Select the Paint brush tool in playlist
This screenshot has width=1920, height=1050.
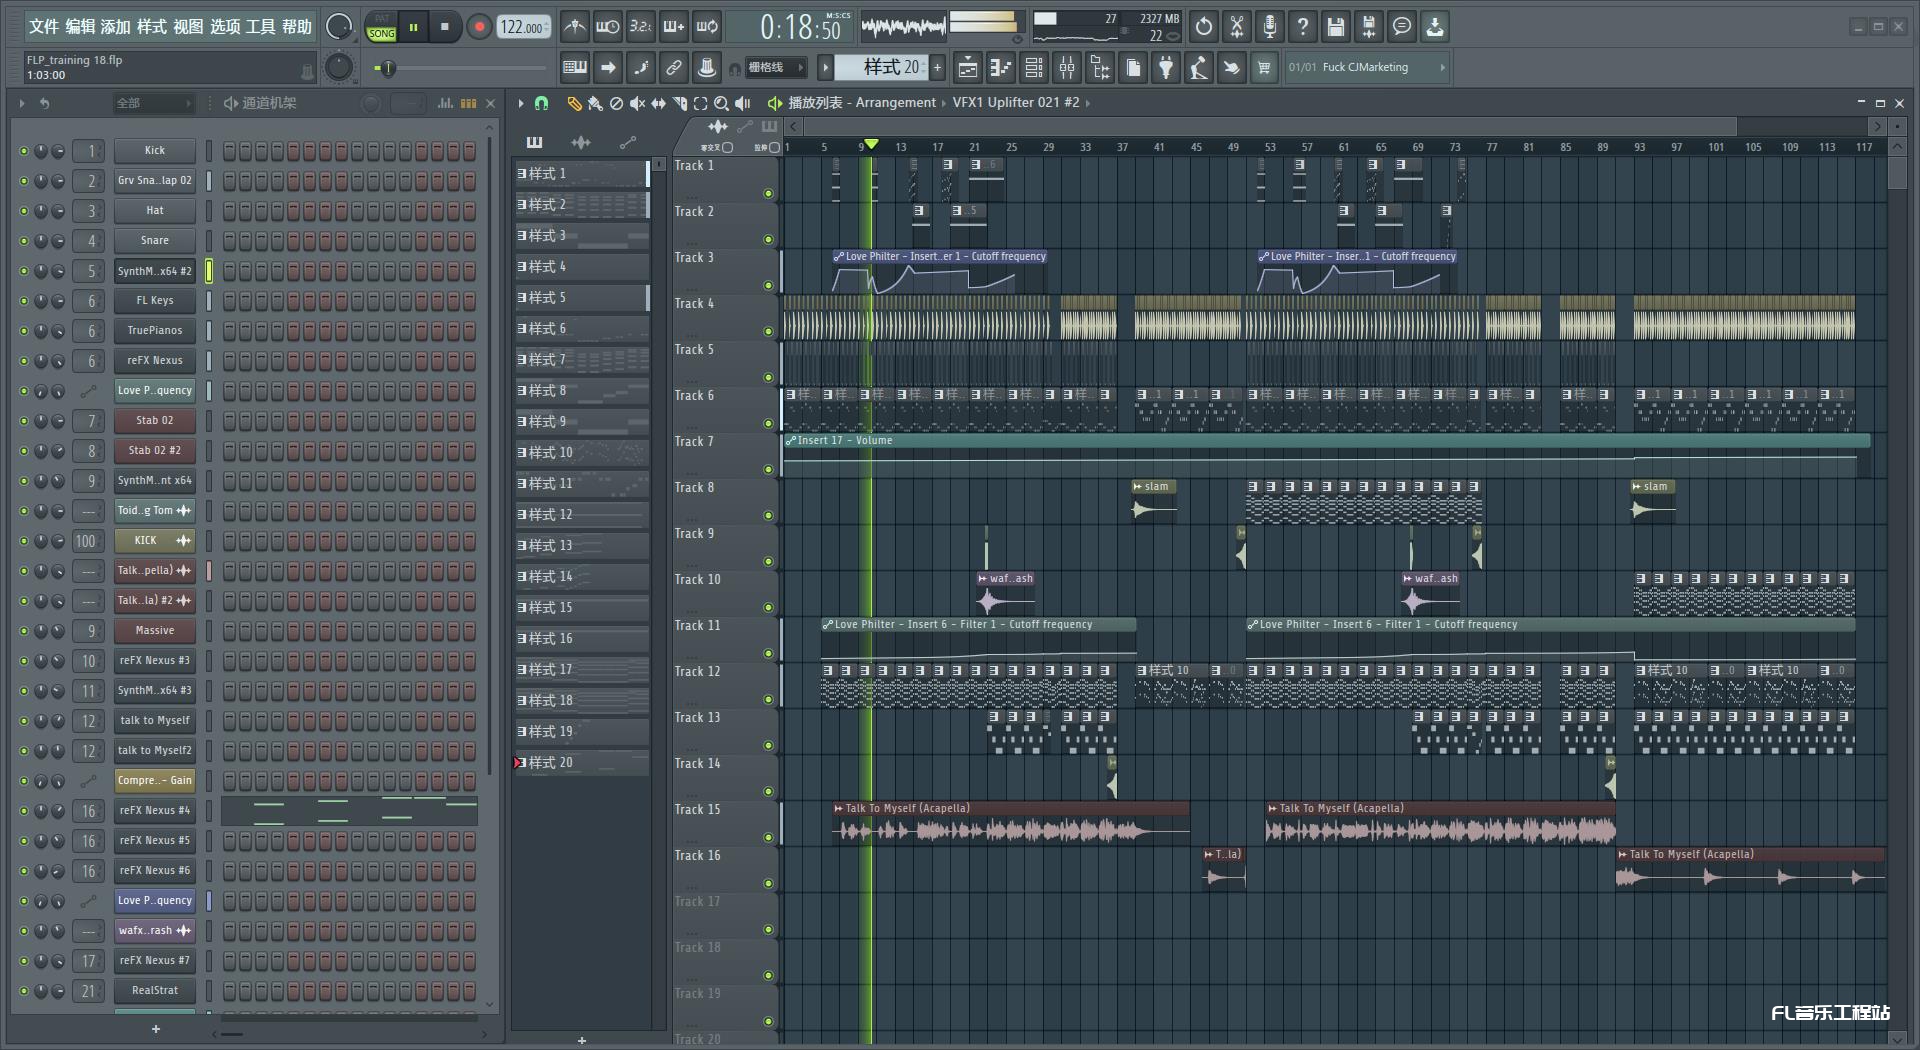point(595,103)
